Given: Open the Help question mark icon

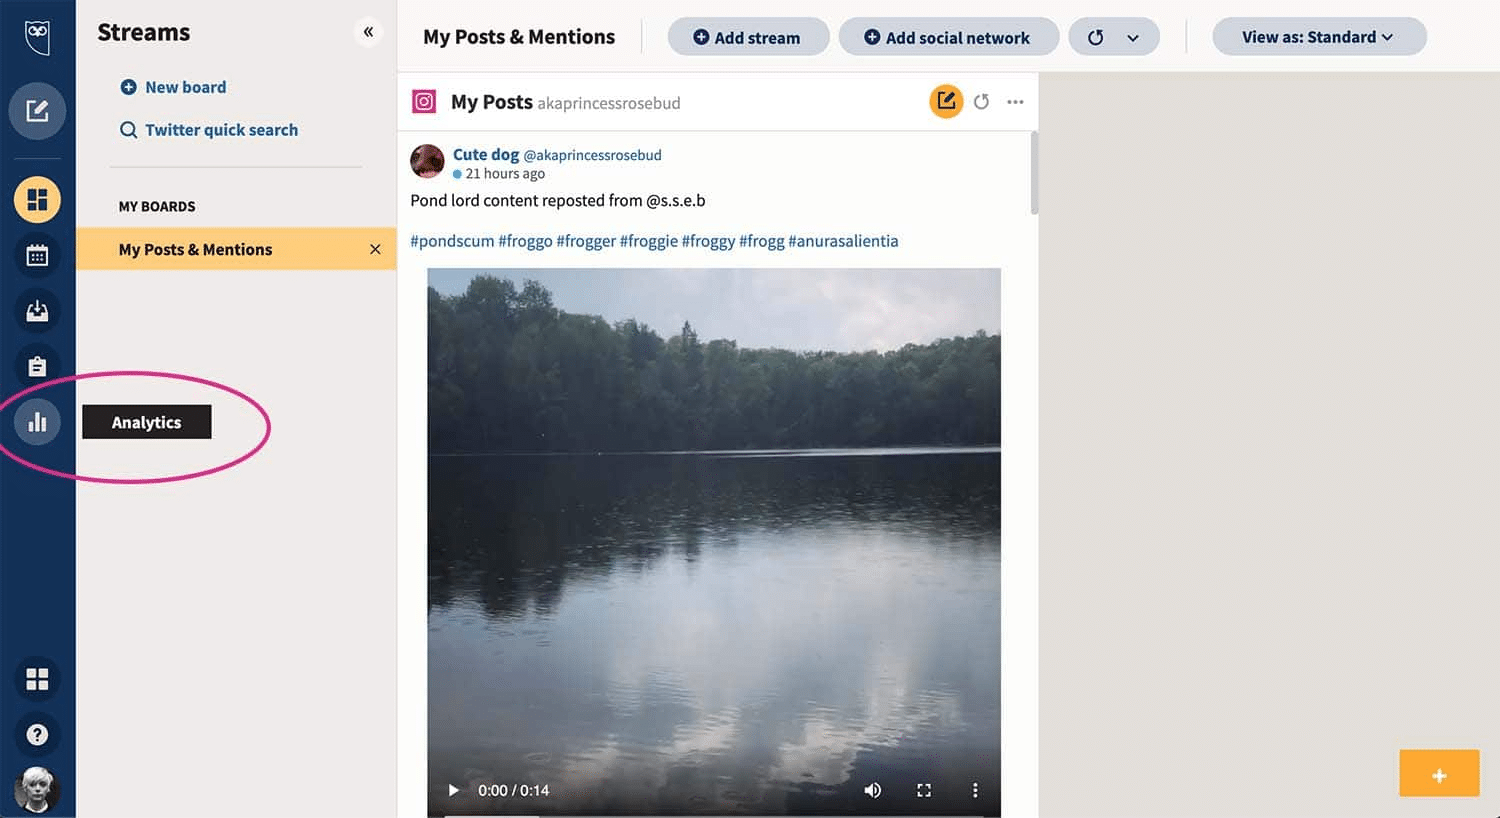Looking at the screenshot, I should (x=37, y=735).
